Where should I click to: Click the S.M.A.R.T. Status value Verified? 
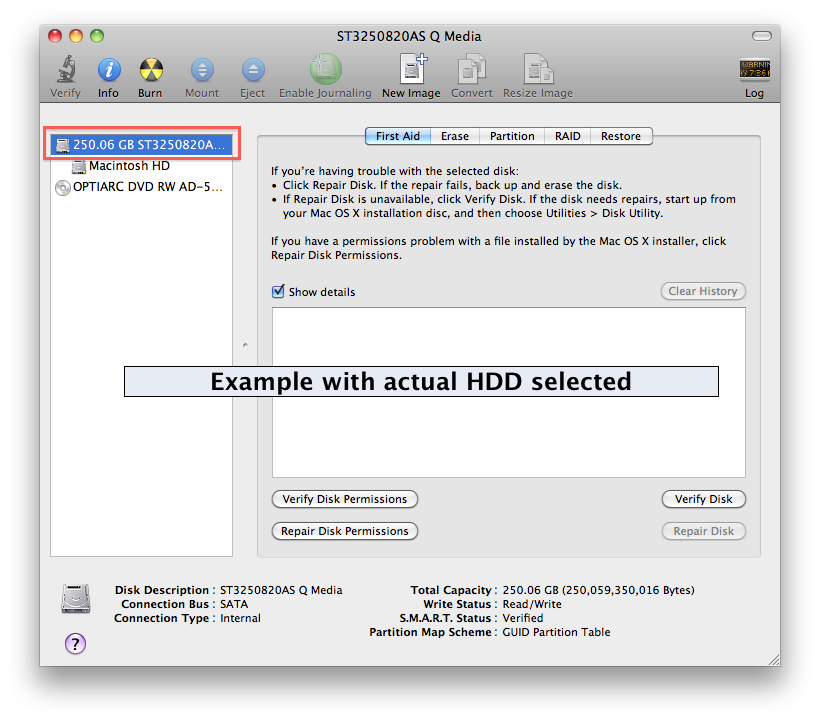tap(523, 618)
